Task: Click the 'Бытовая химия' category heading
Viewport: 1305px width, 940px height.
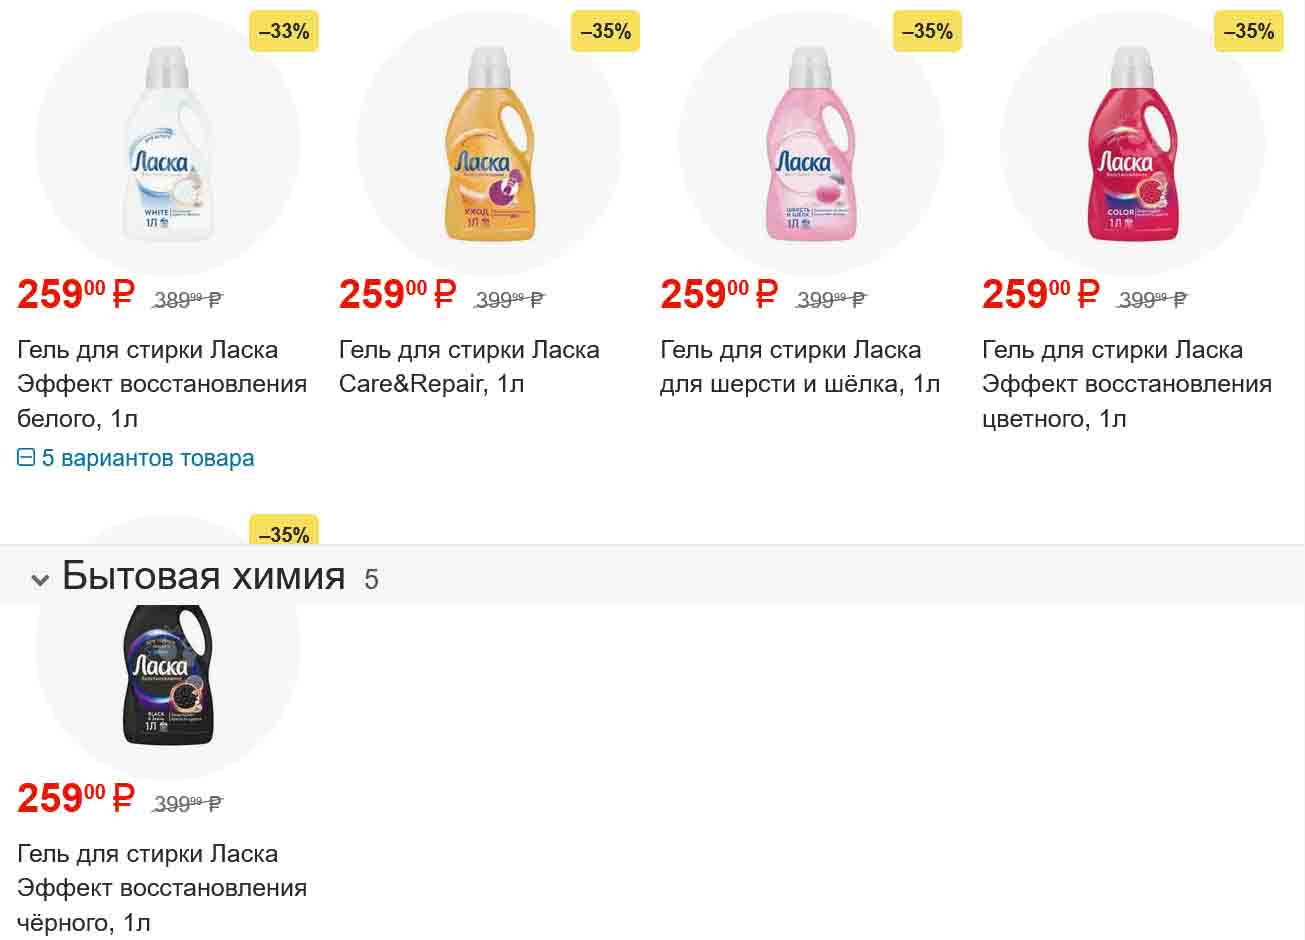Action: click(x=204, y=577)
